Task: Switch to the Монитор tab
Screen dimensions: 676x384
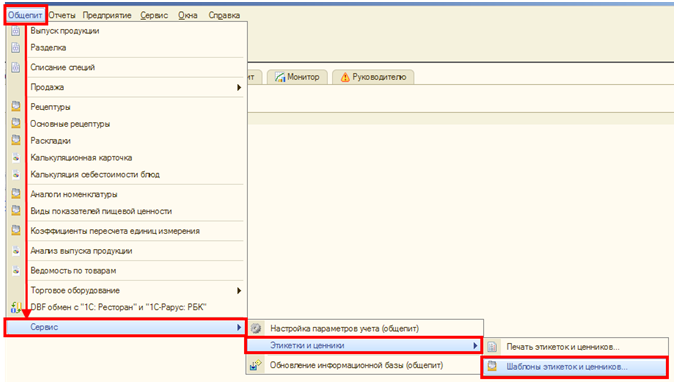Action: [297, 77]
